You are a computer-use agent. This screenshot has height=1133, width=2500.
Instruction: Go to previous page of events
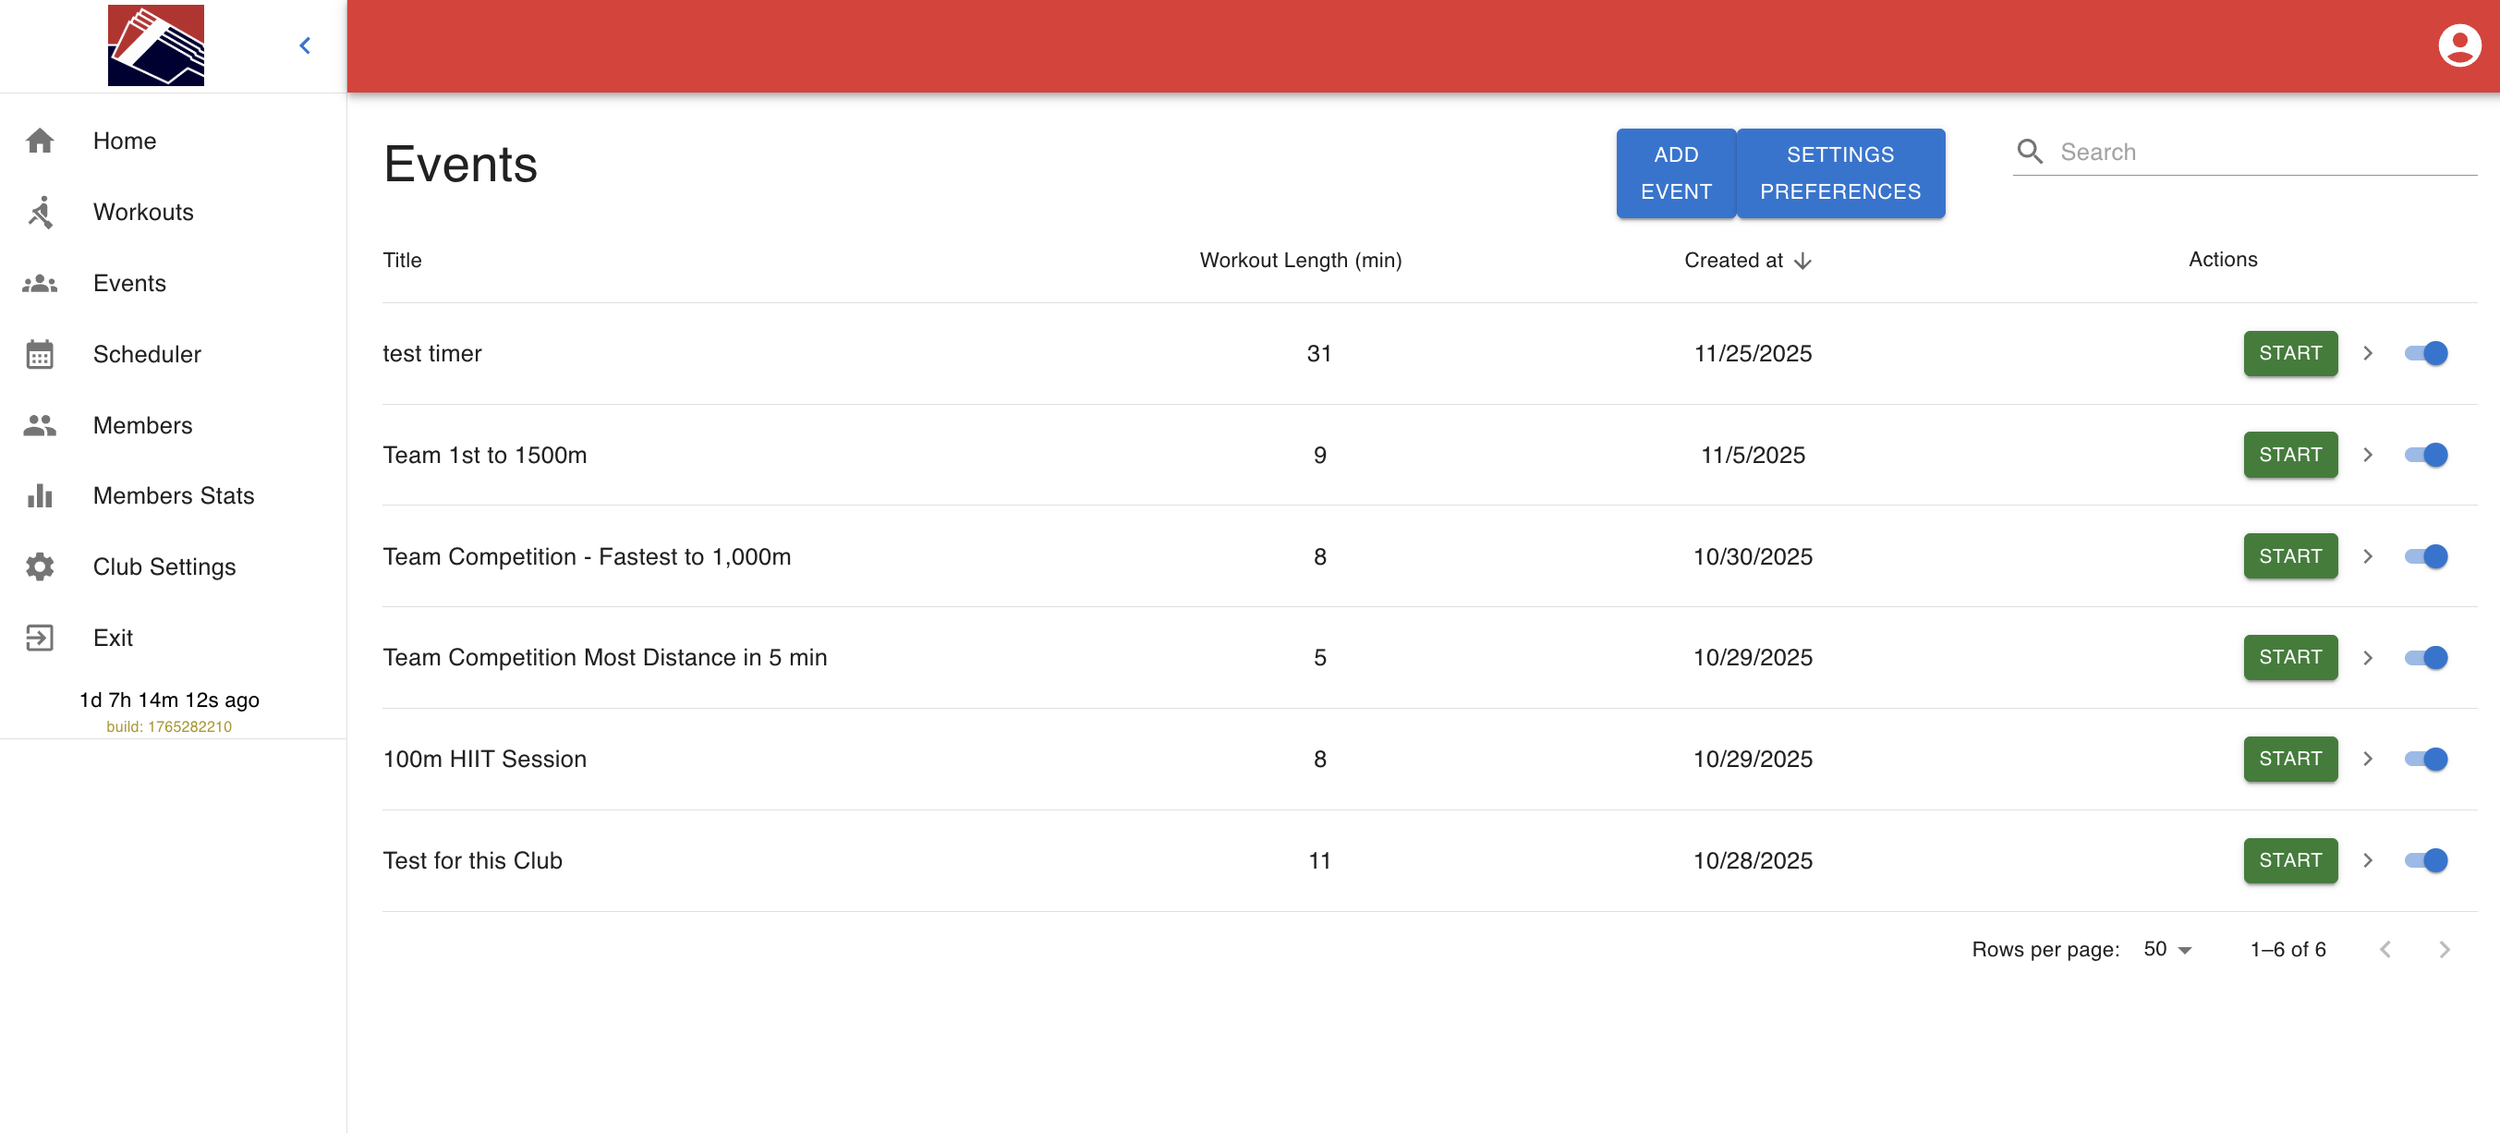click(2386, 950)
